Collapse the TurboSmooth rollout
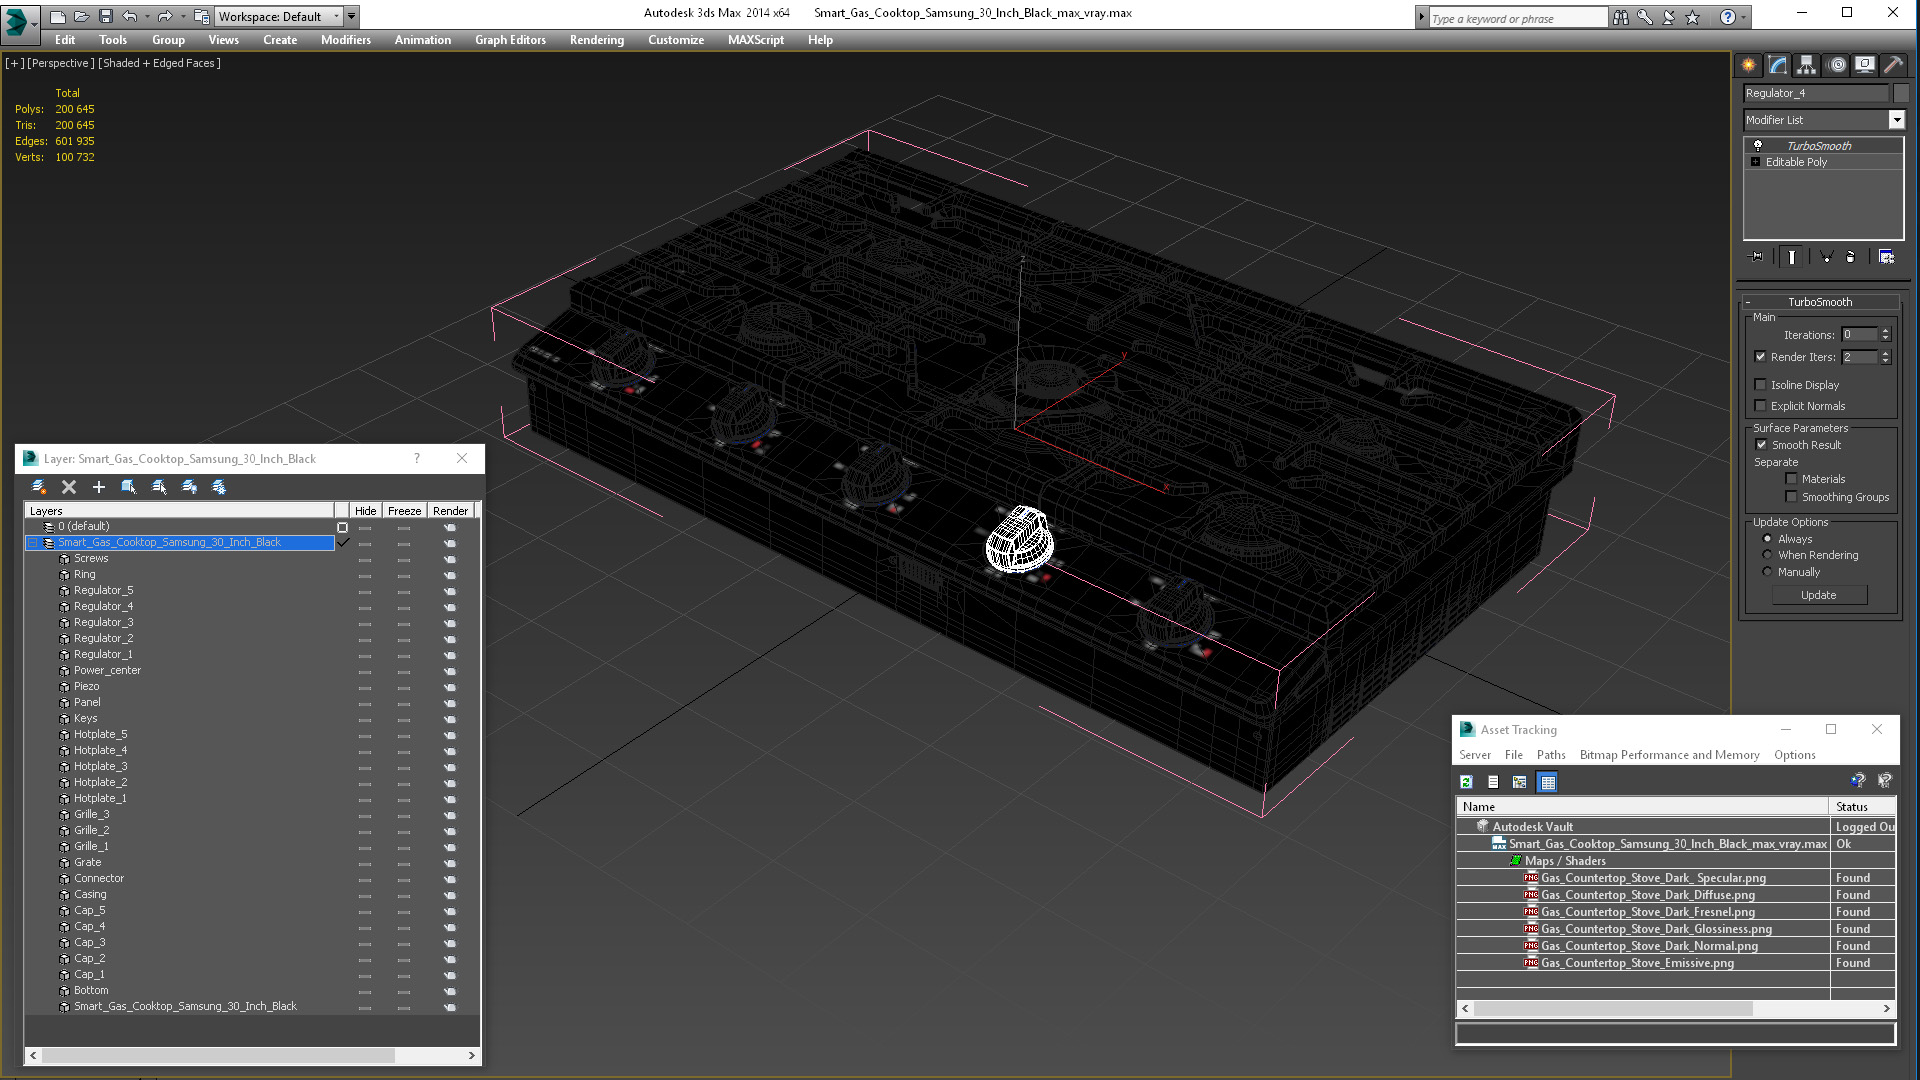The image size is (1920, 1080). point(1748,302)
